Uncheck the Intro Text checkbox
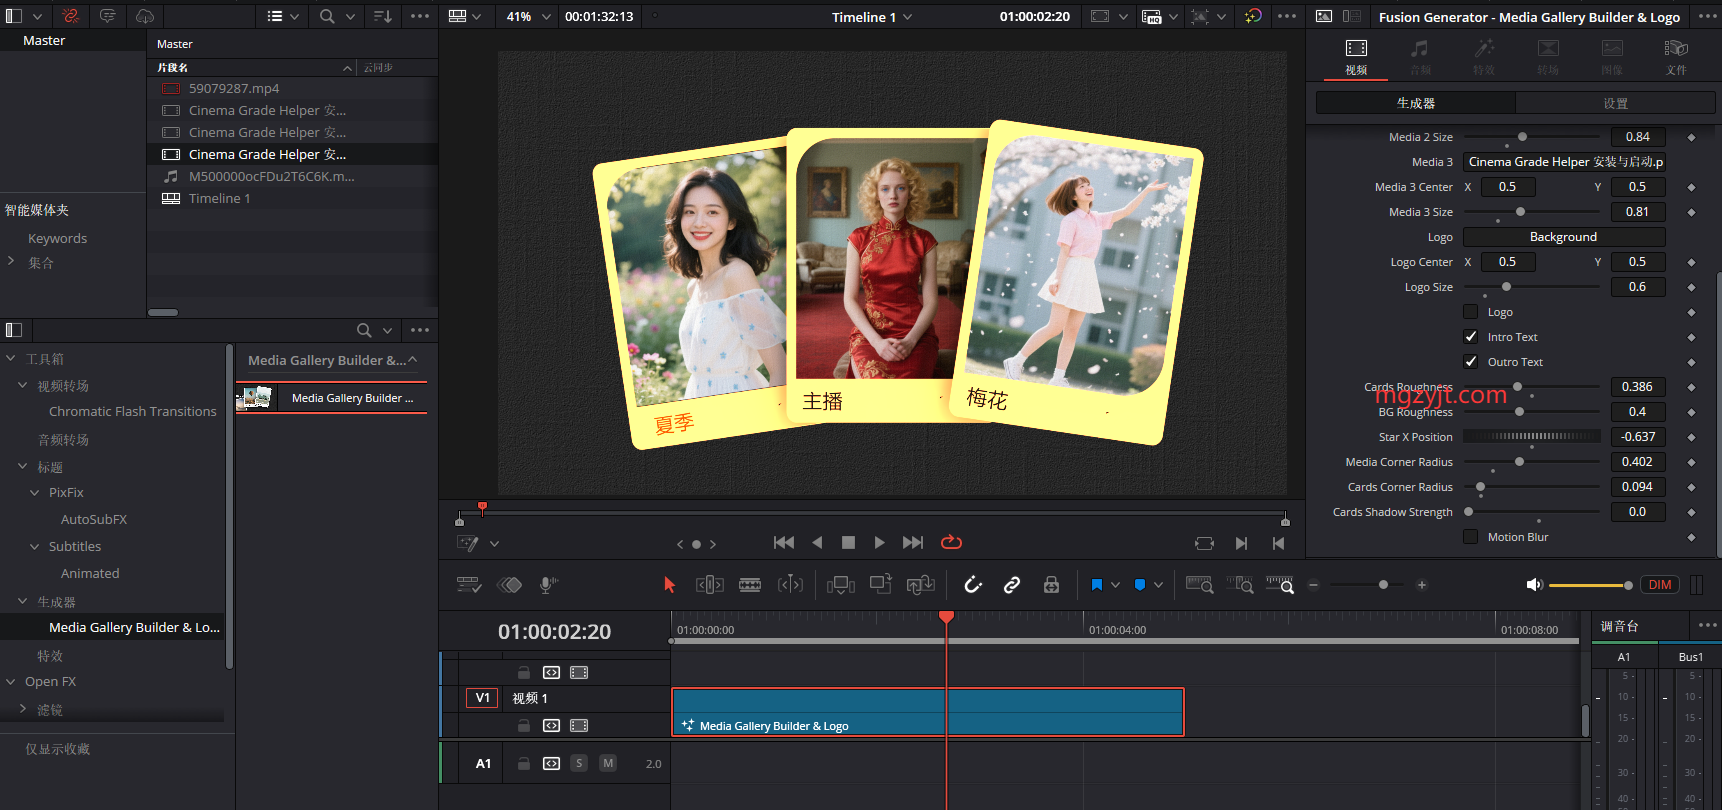Image resolution: width=1722 pixels, height=810 pixels. pyautogui.click(x=1470, y=337)
